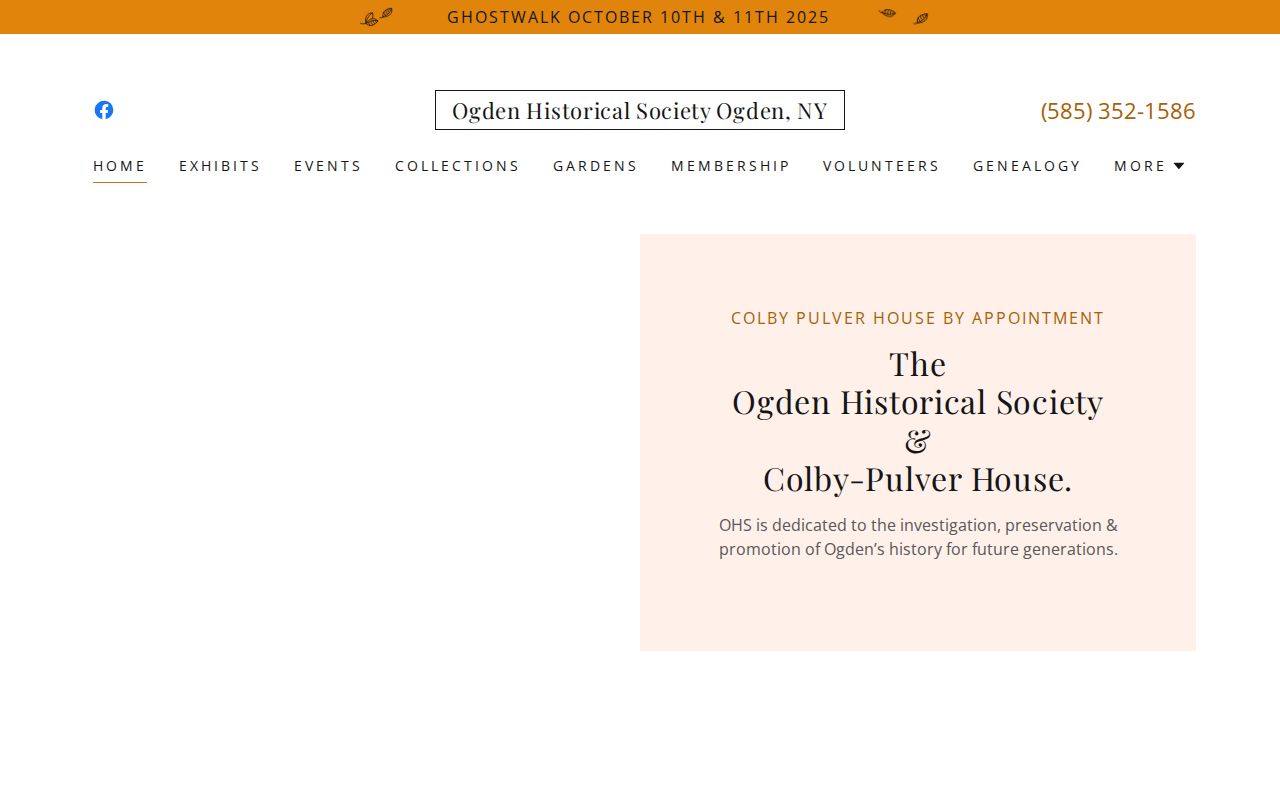Navigate to the Events page
This screenshot has height=800, width=1280.
click(x=328, y=166)
